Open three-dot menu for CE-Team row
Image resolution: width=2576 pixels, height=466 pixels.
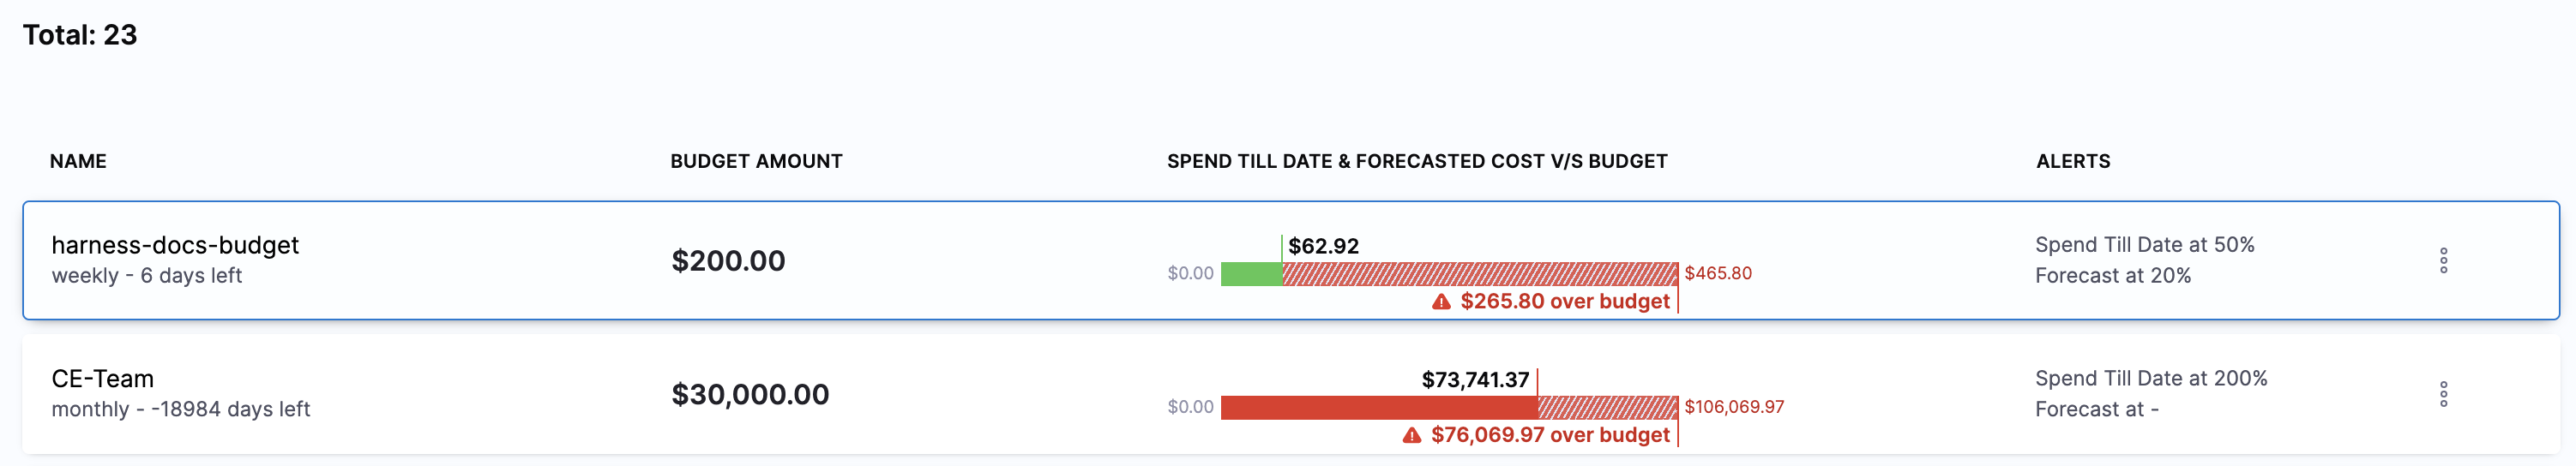(2443, 394)
